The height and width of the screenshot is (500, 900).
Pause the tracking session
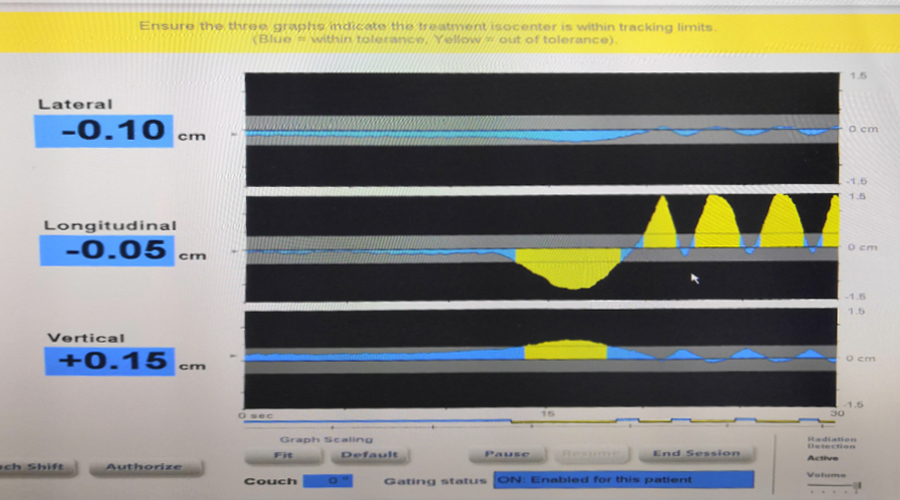506,454
